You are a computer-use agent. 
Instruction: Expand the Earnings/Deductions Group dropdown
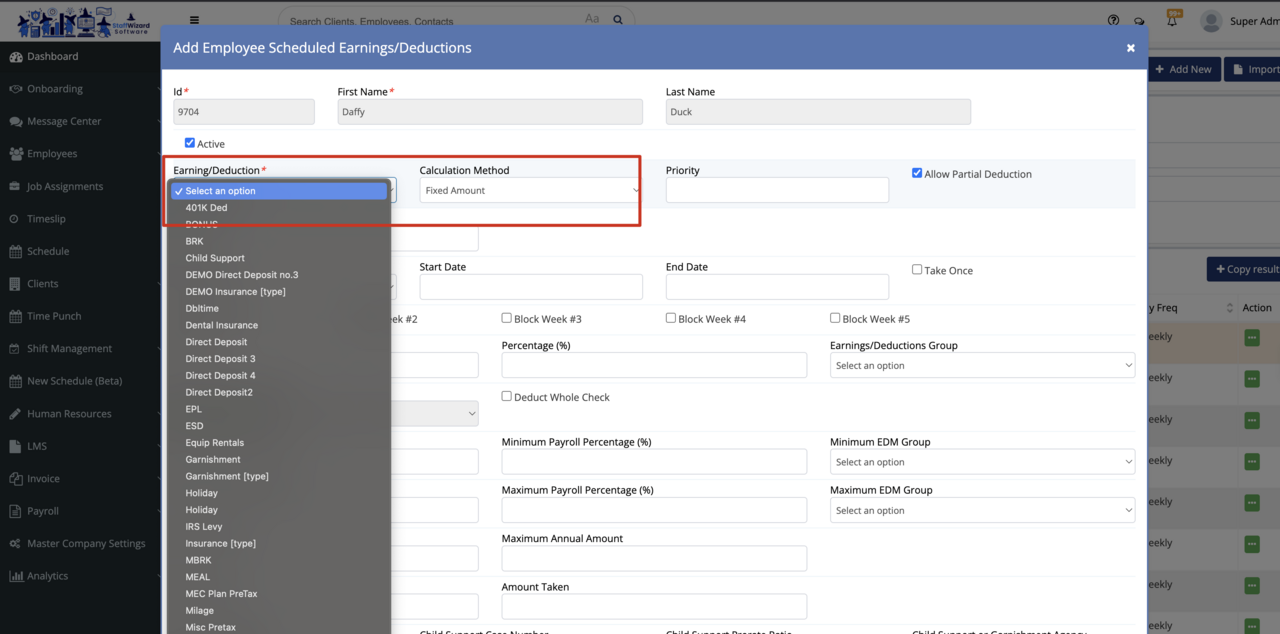click(x=982, y=366)
